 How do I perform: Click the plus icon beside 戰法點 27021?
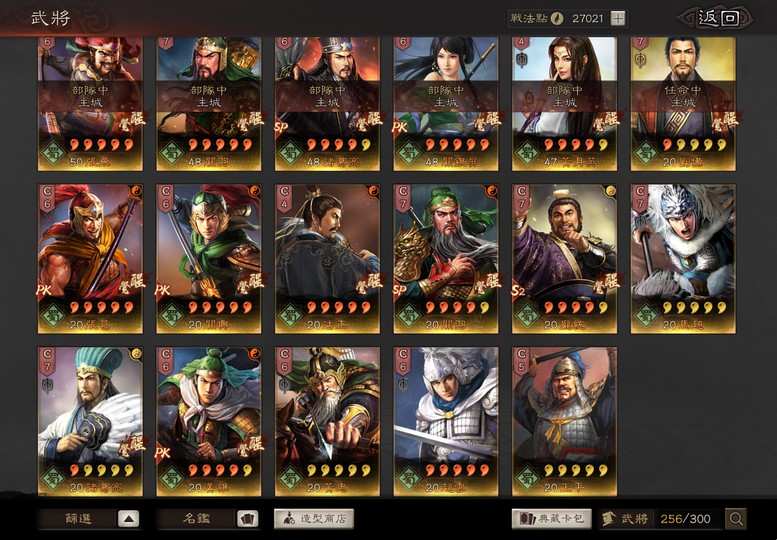click(617, 19)
